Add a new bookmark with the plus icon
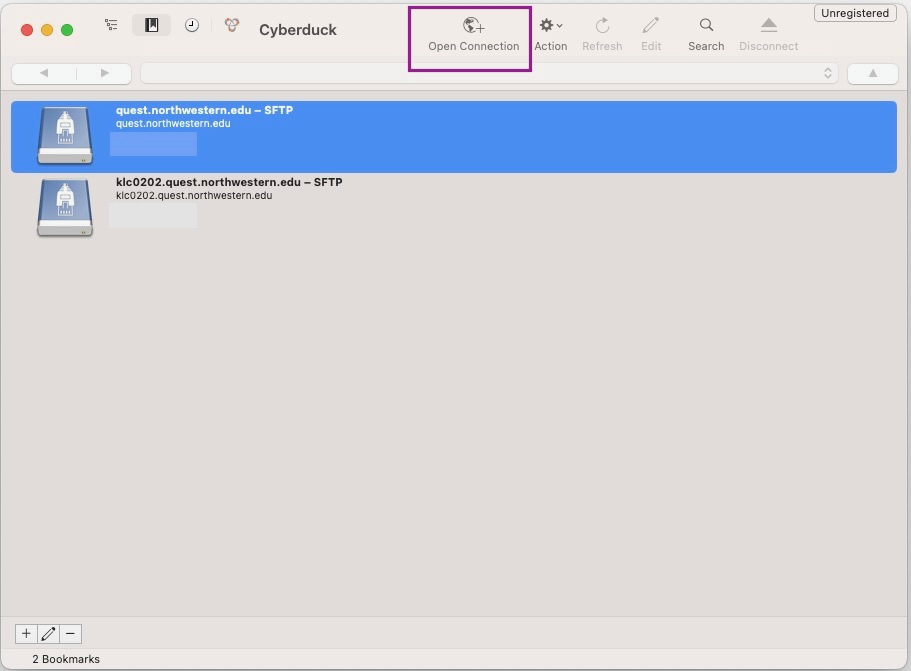Image resolution: width=911 pixels, height=671 pixels. [x=25, y=633]
